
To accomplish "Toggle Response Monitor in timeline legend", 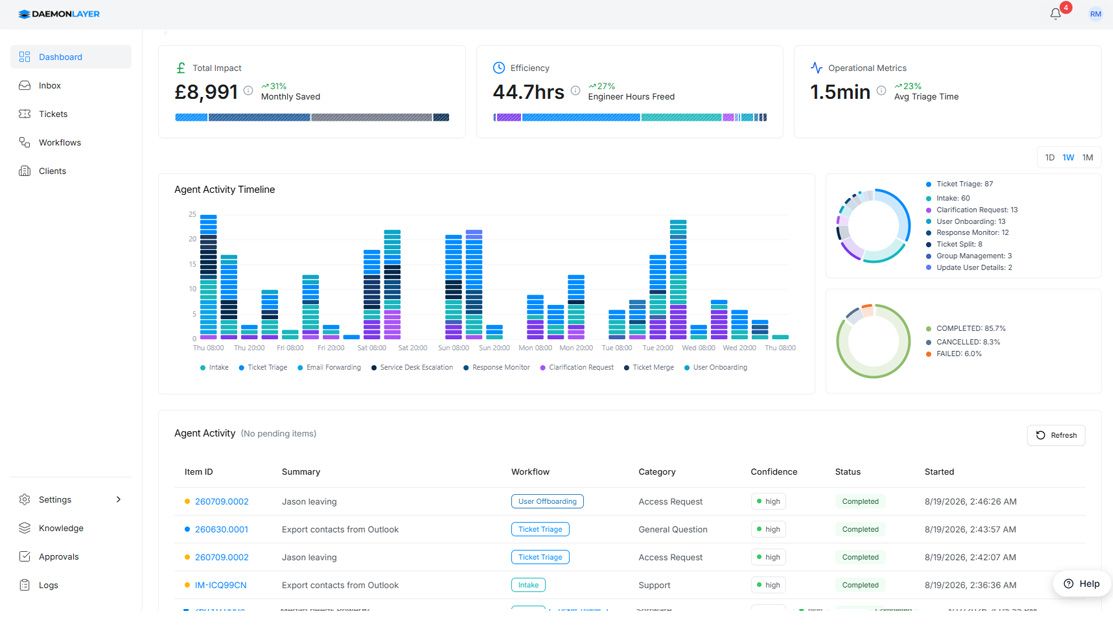I will click(496, 368).
